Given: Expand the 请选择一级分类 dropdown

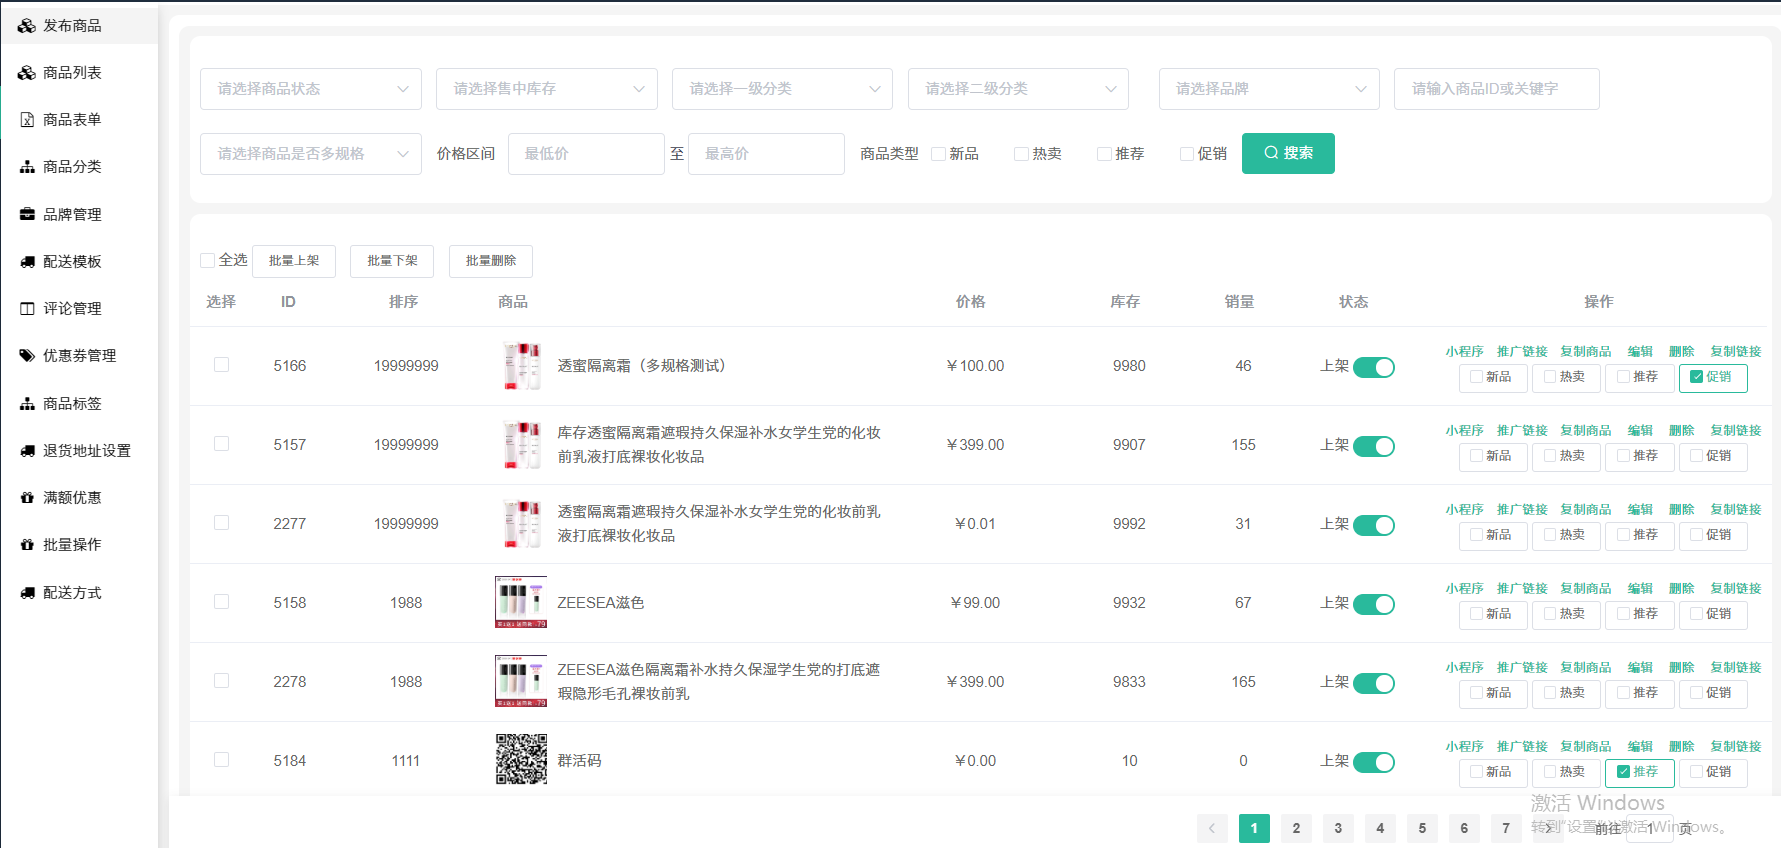Looking at the screenshot, I should point(782,89).
